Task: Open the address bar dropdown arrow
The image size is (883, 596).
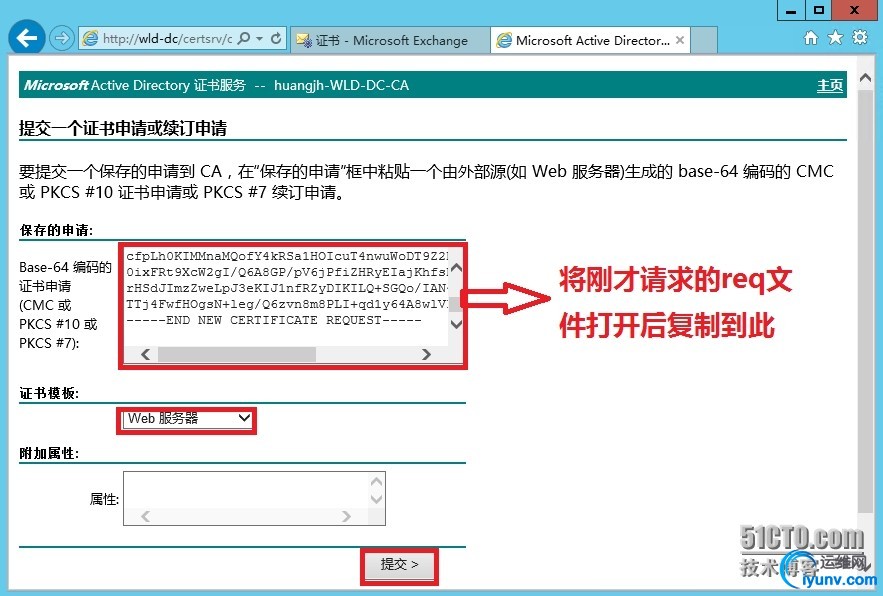Action: [260, 38]
